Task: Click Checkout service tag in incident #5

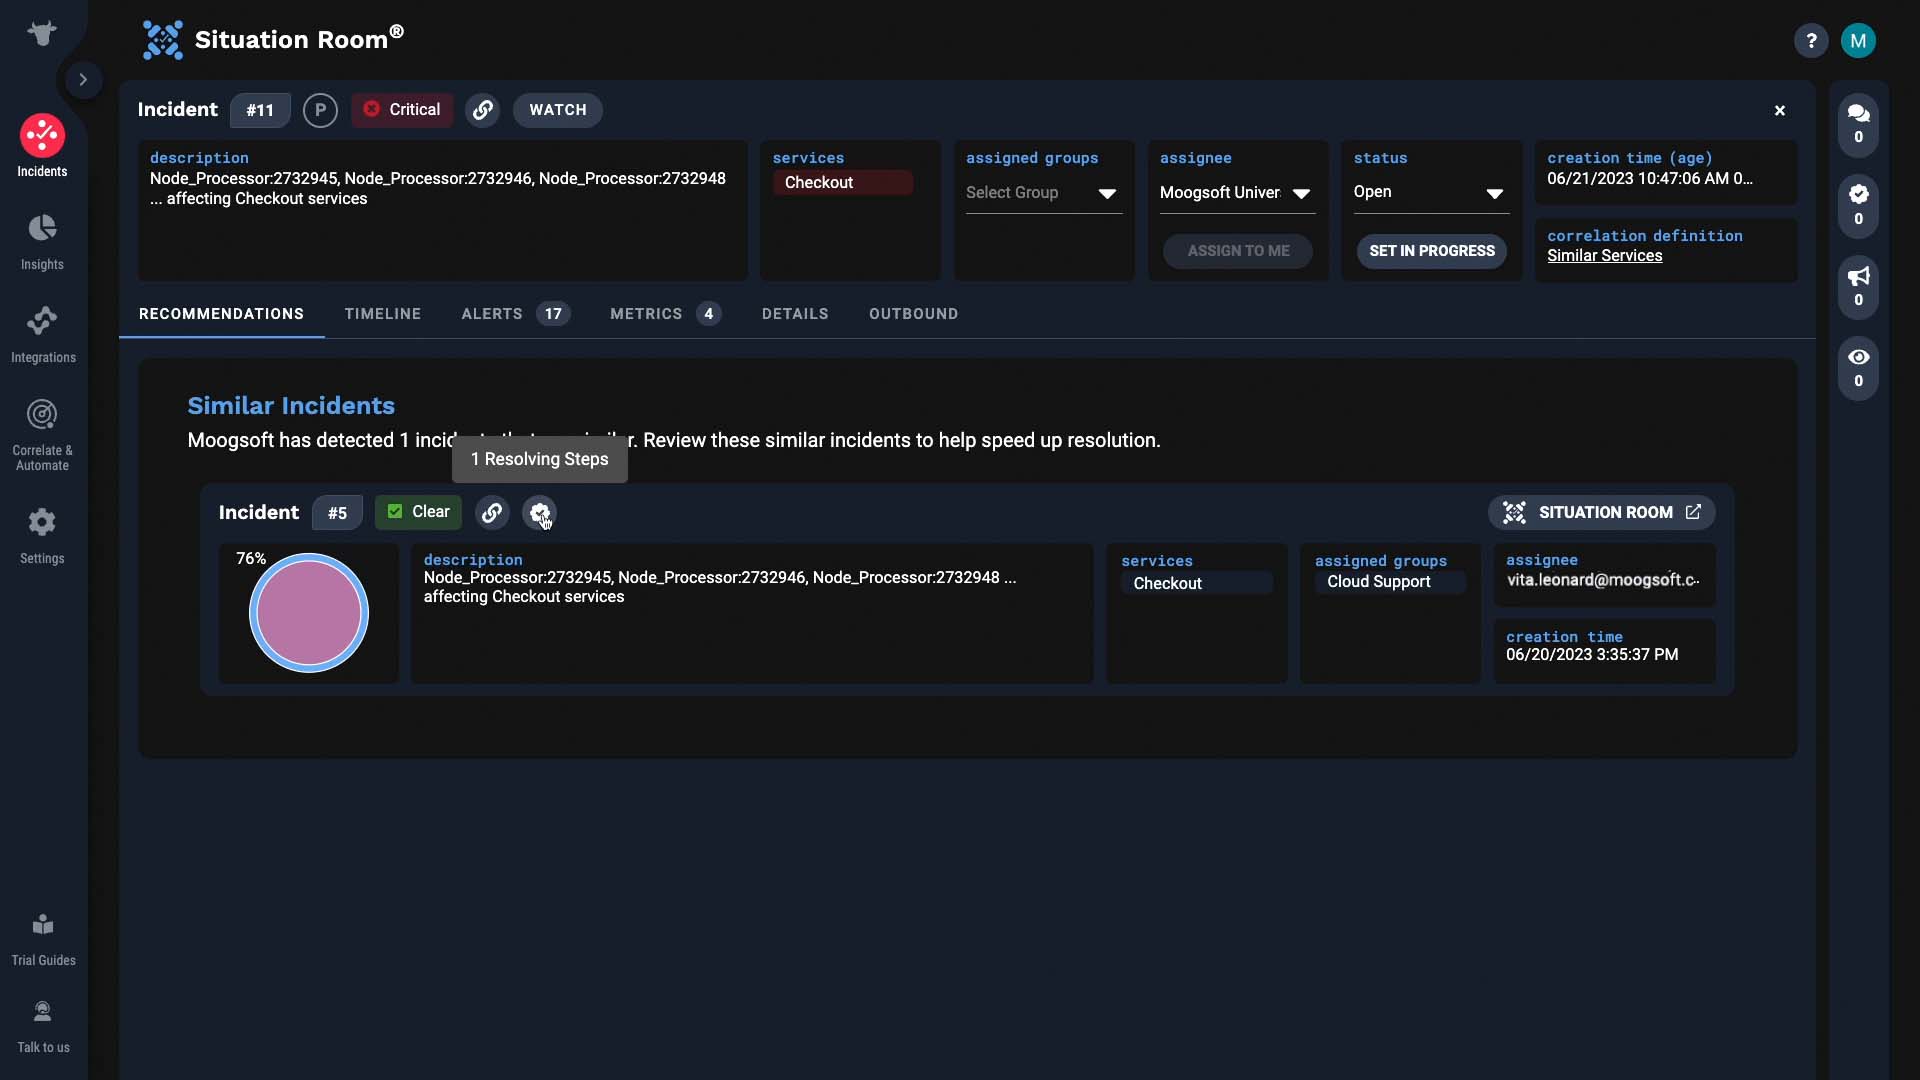Action: (1197, 583)
